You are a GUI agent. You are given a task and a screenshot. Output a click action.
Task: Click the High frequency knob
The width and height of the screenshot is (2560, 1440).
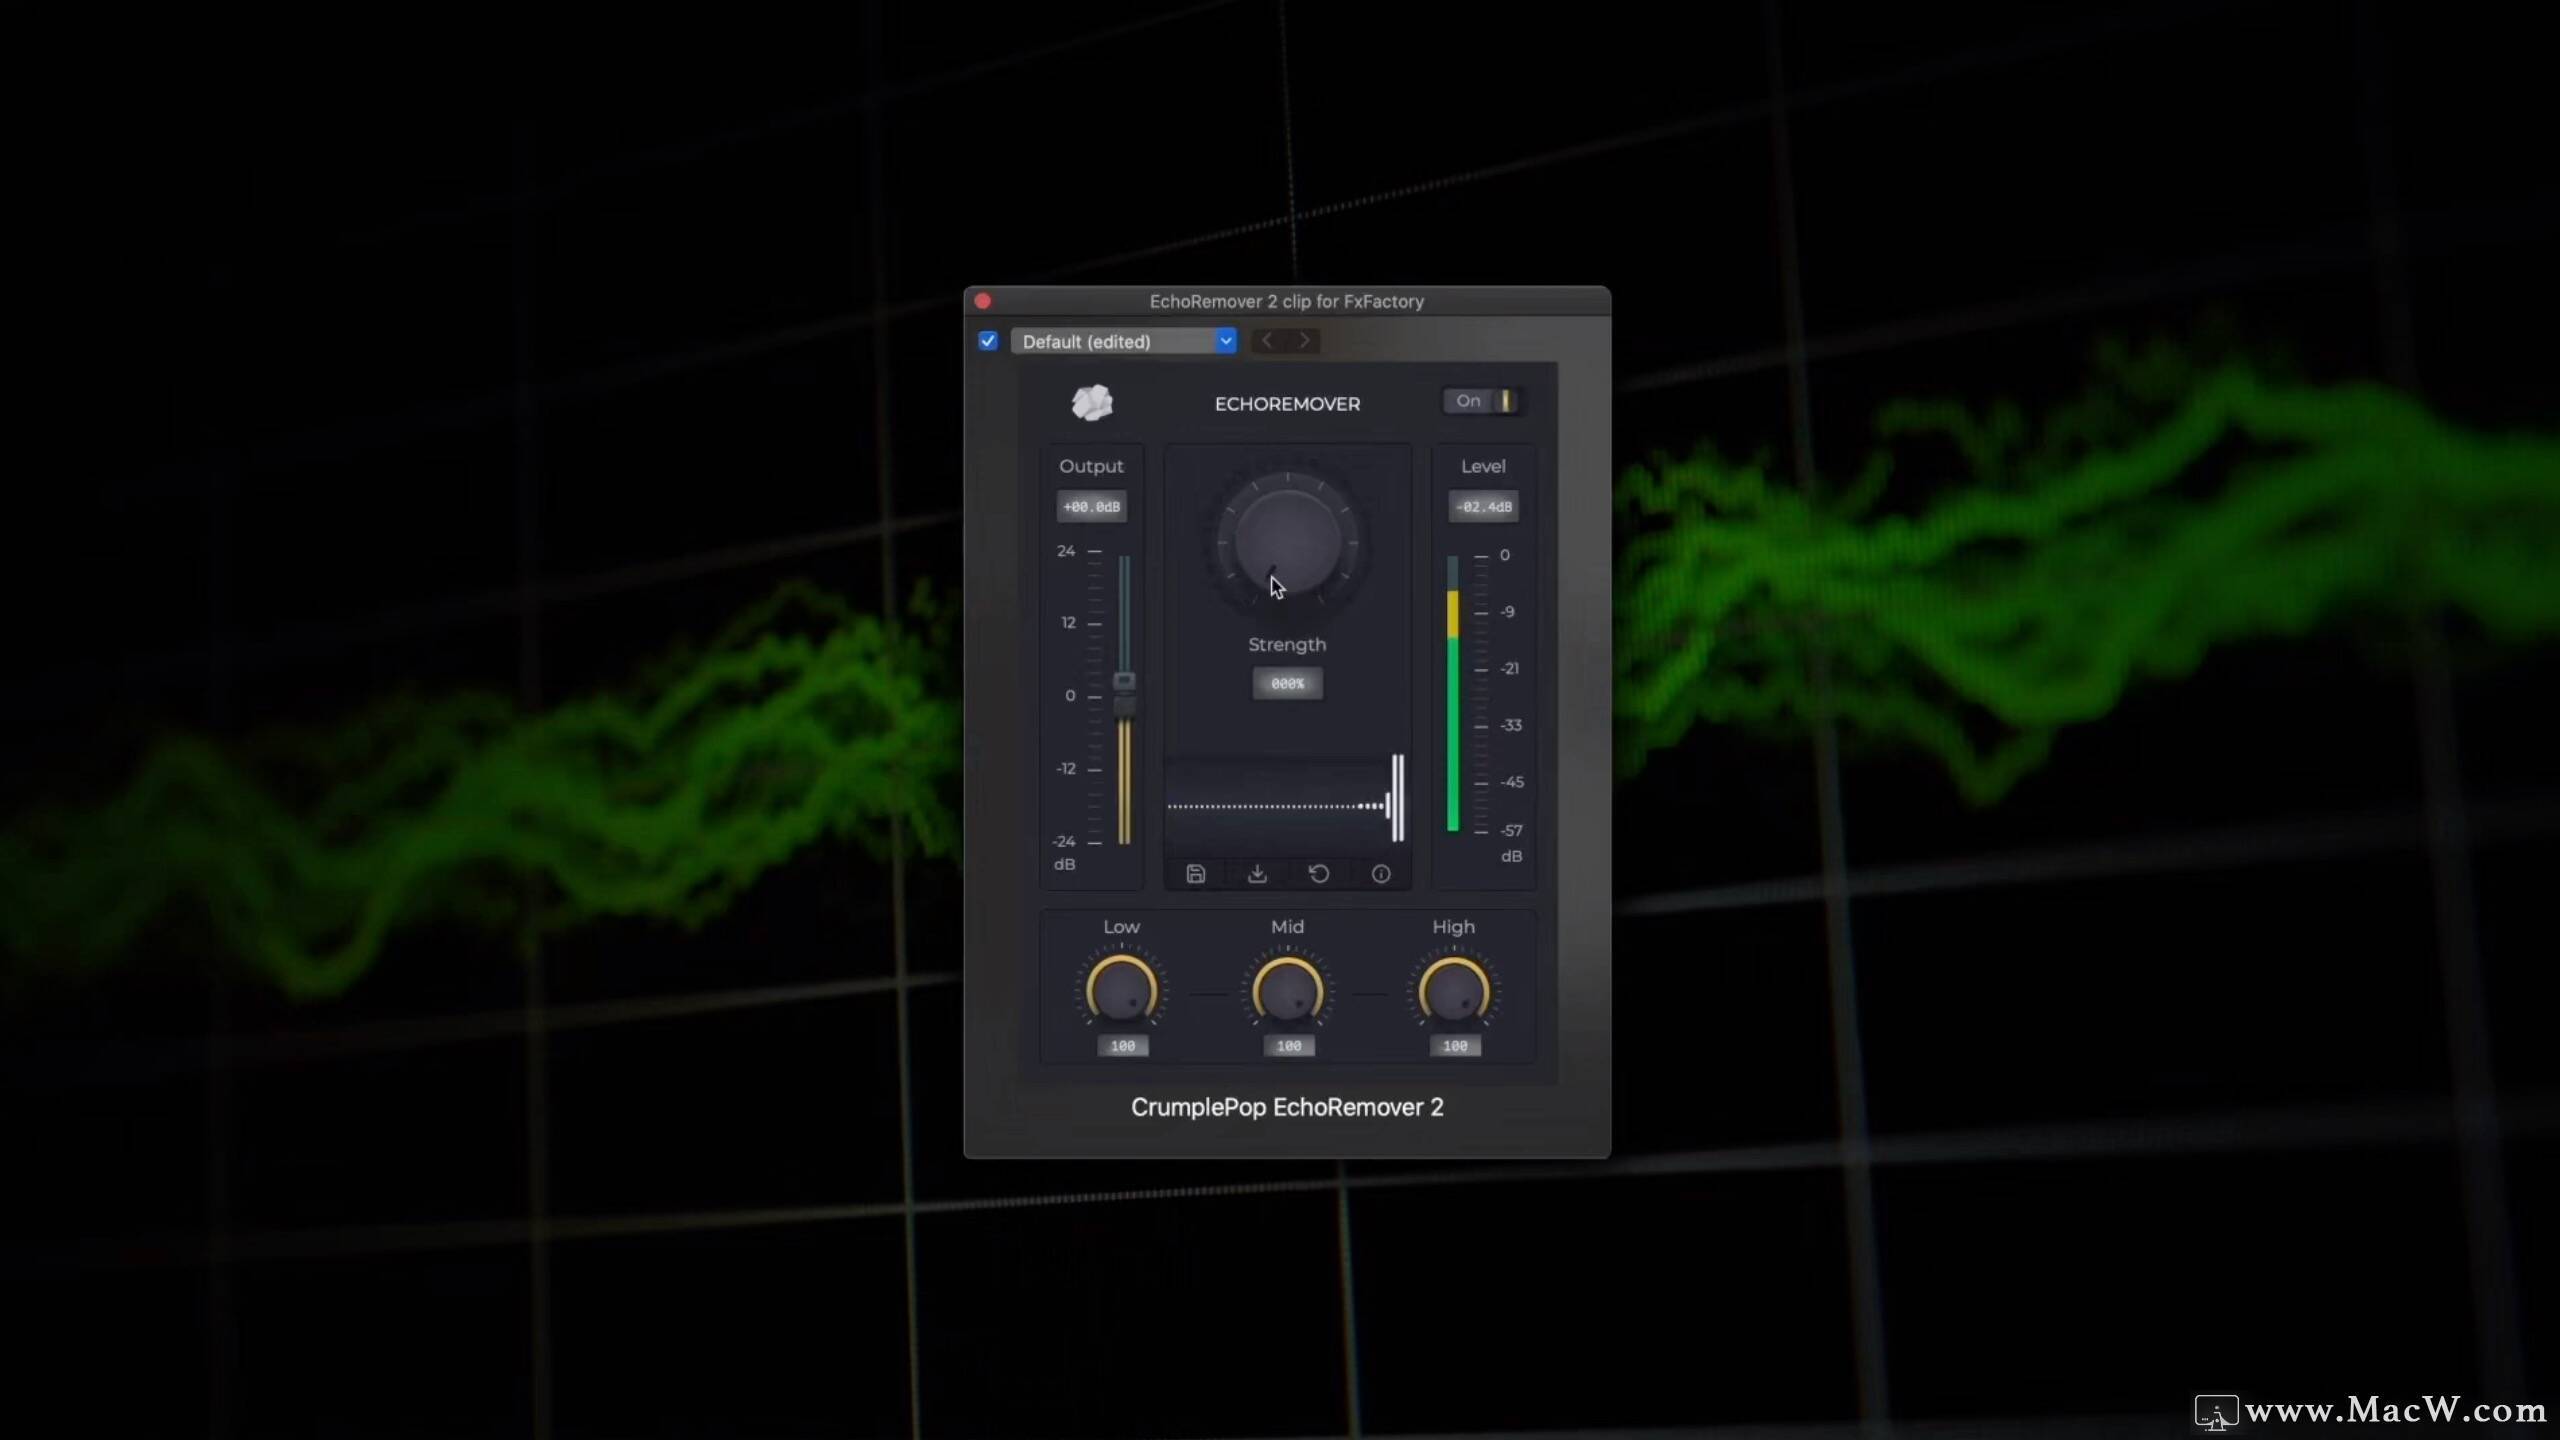click(x=1454, y=991)
